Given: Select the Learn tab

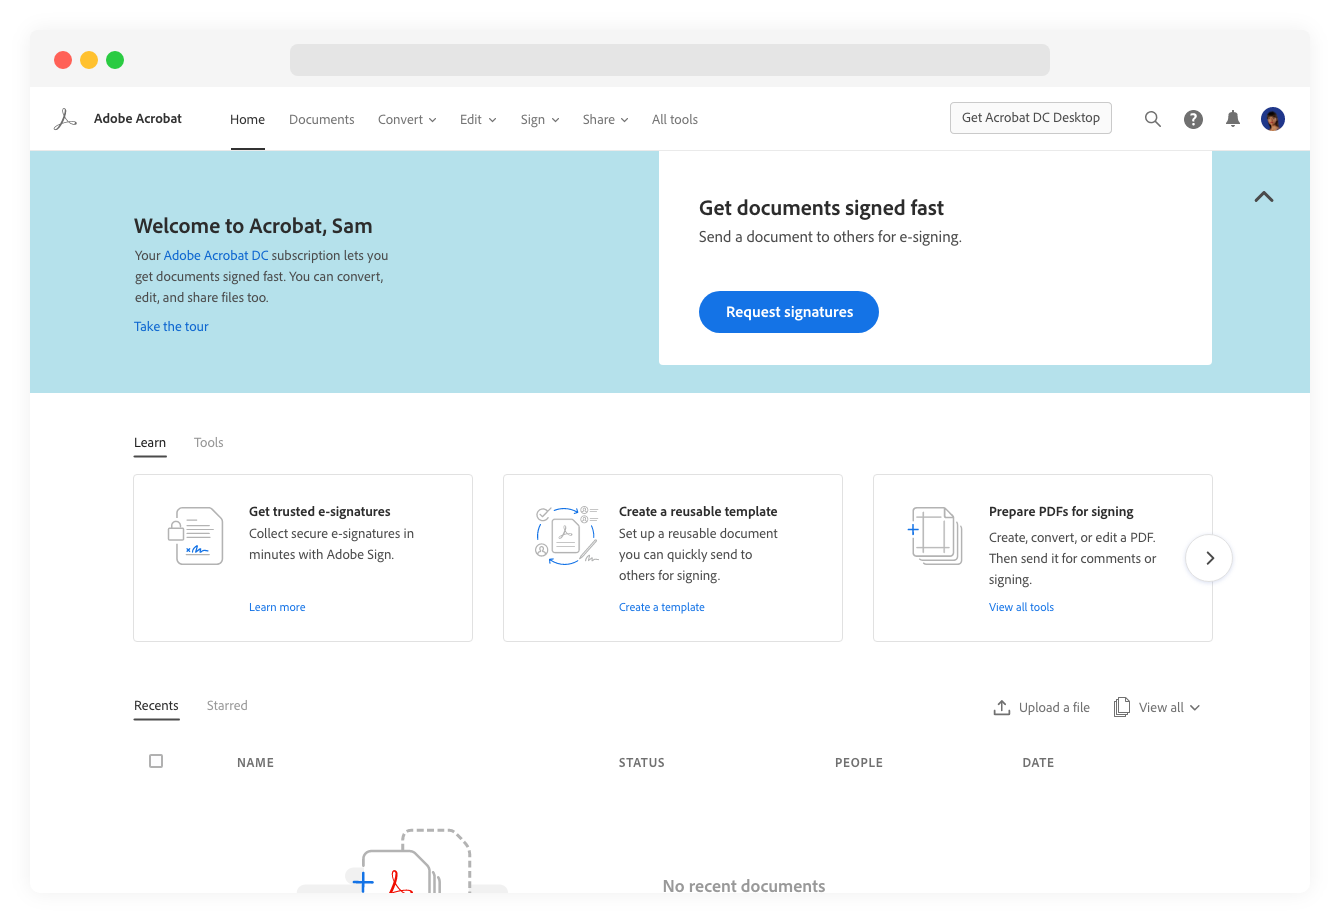Looking at the screenshot, I should coord(150,443).
